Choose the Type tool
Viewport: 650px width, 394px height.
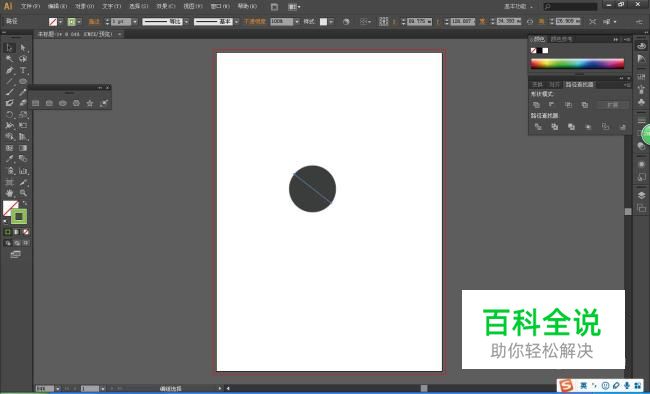[x=23, y=70]
